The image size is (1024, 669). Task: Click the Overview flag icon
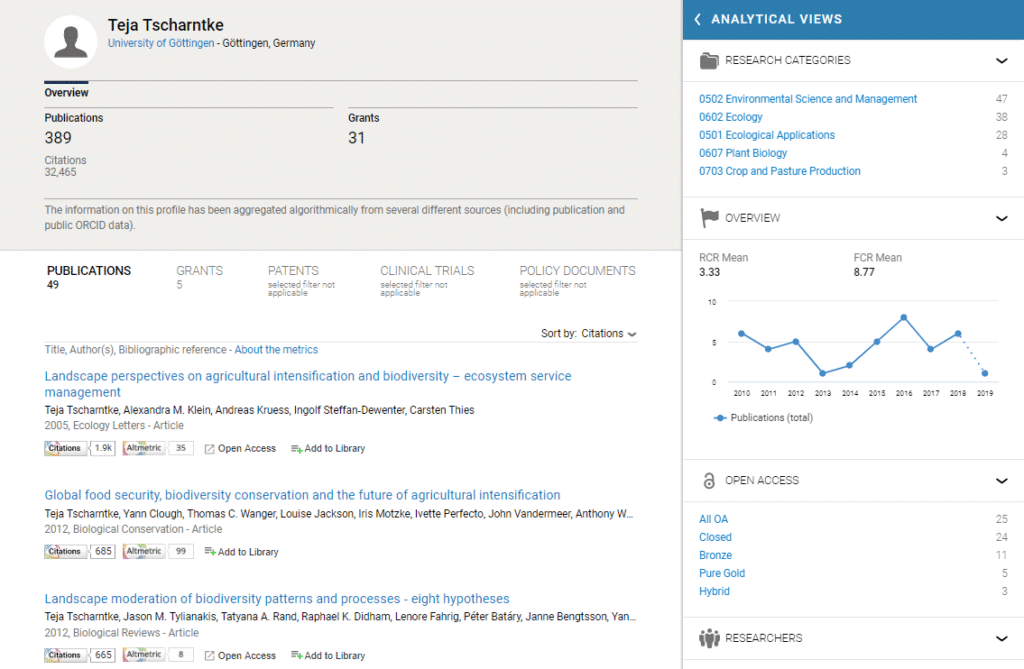[x=709, y=218]
